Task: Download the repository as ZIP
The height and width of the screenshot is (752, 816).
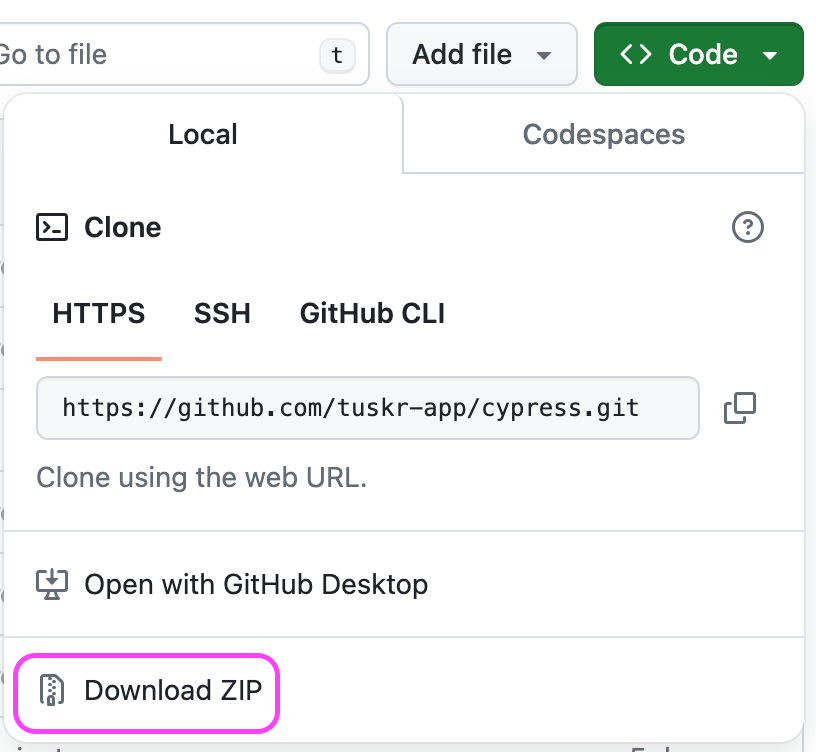Action: [147, 691]
